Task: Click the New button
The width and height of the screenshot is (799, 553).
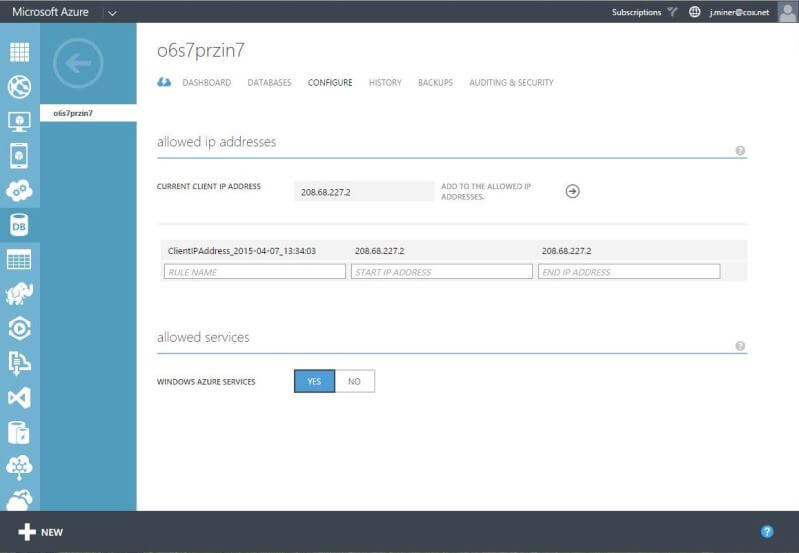Action: (x=41, y=532)
